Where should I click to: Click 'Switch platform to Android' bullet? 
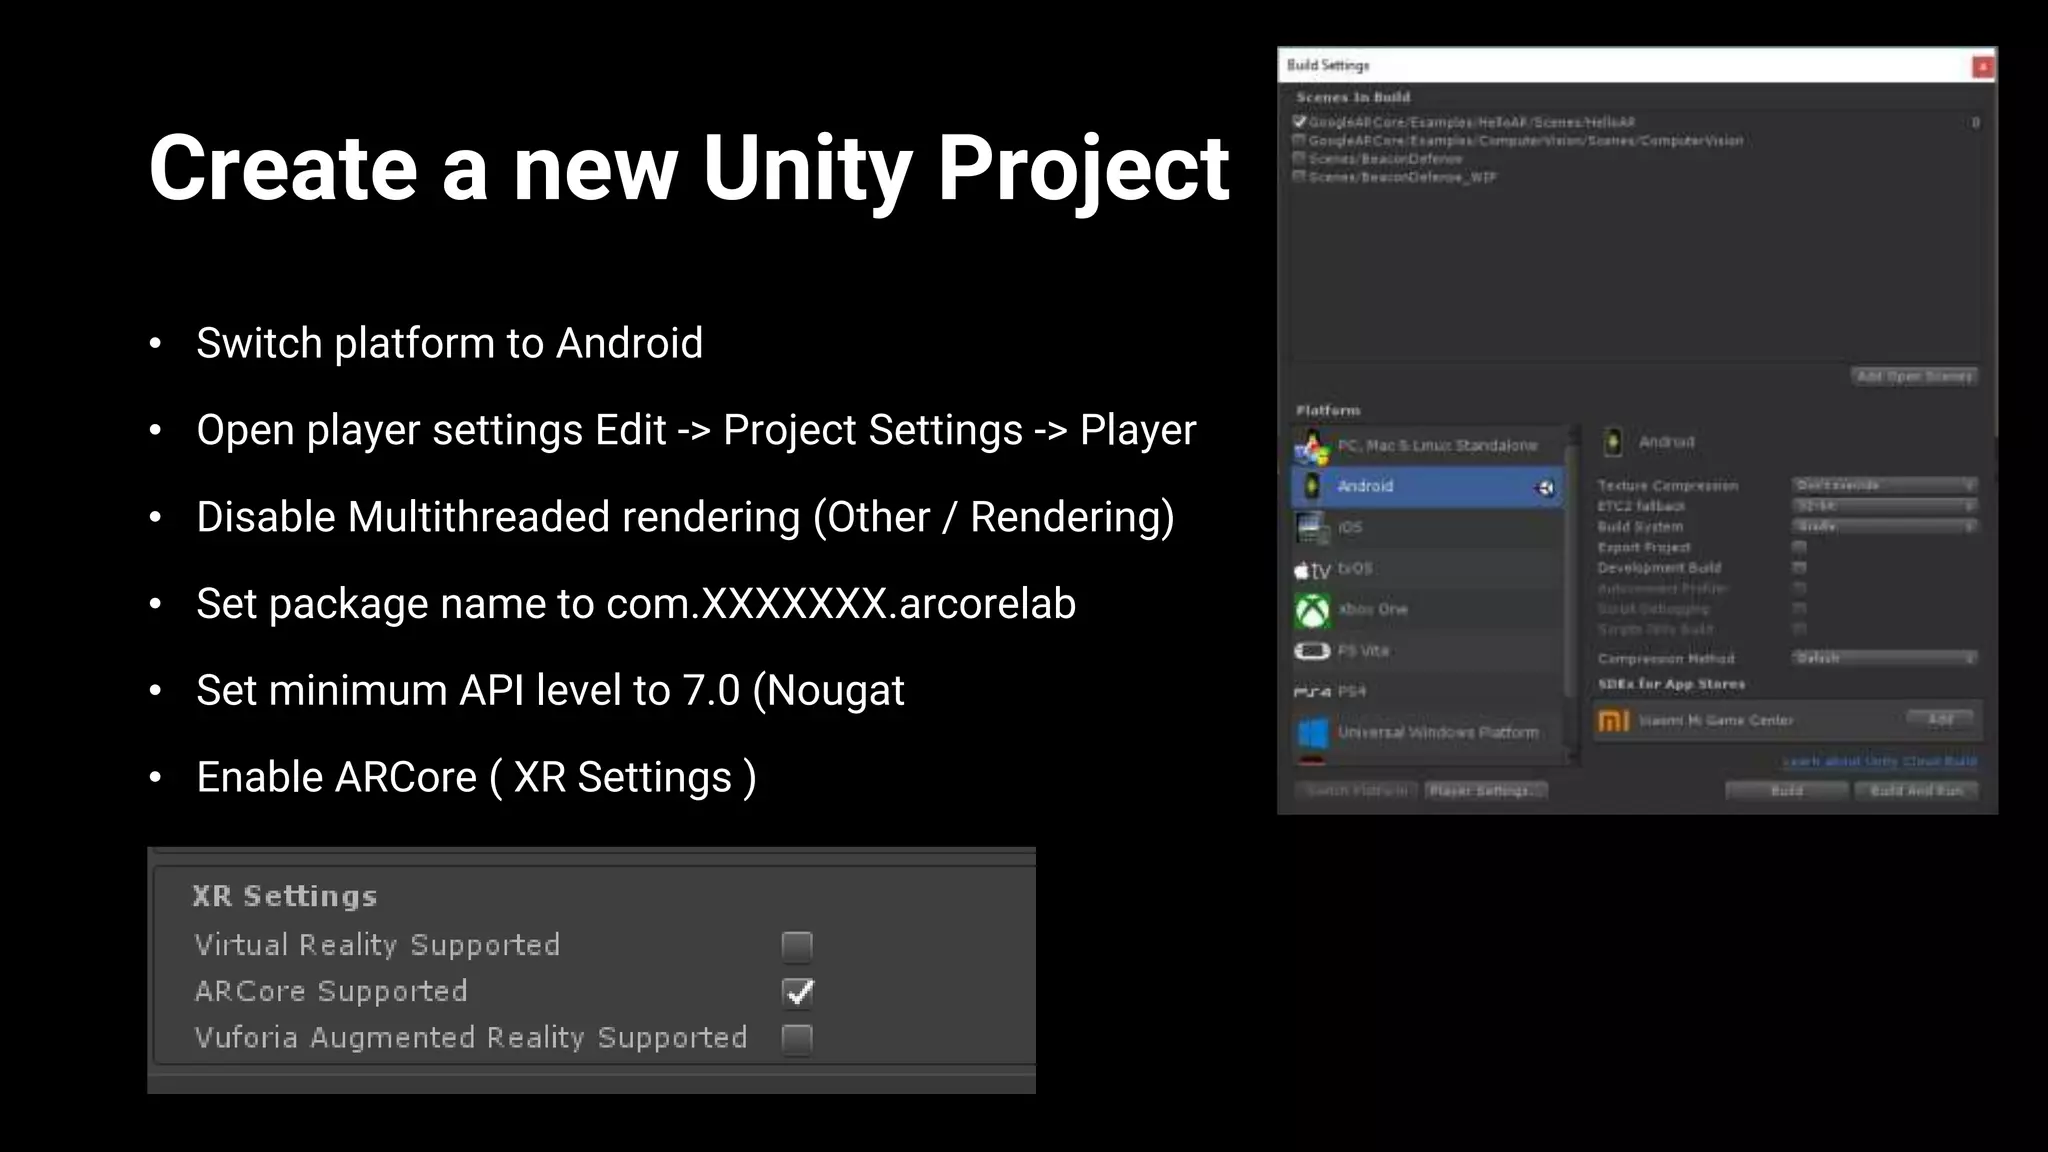click(450, 343)
